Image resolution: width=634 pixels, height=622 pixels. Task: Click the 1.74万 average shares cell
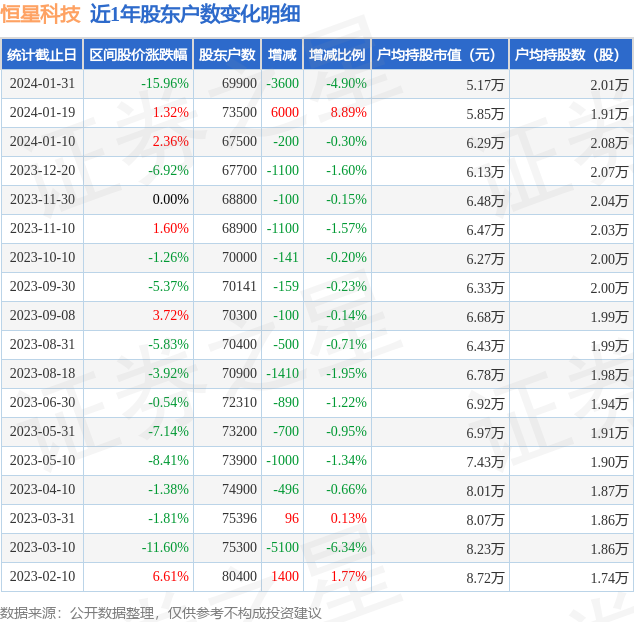click(x=609, y=577)
